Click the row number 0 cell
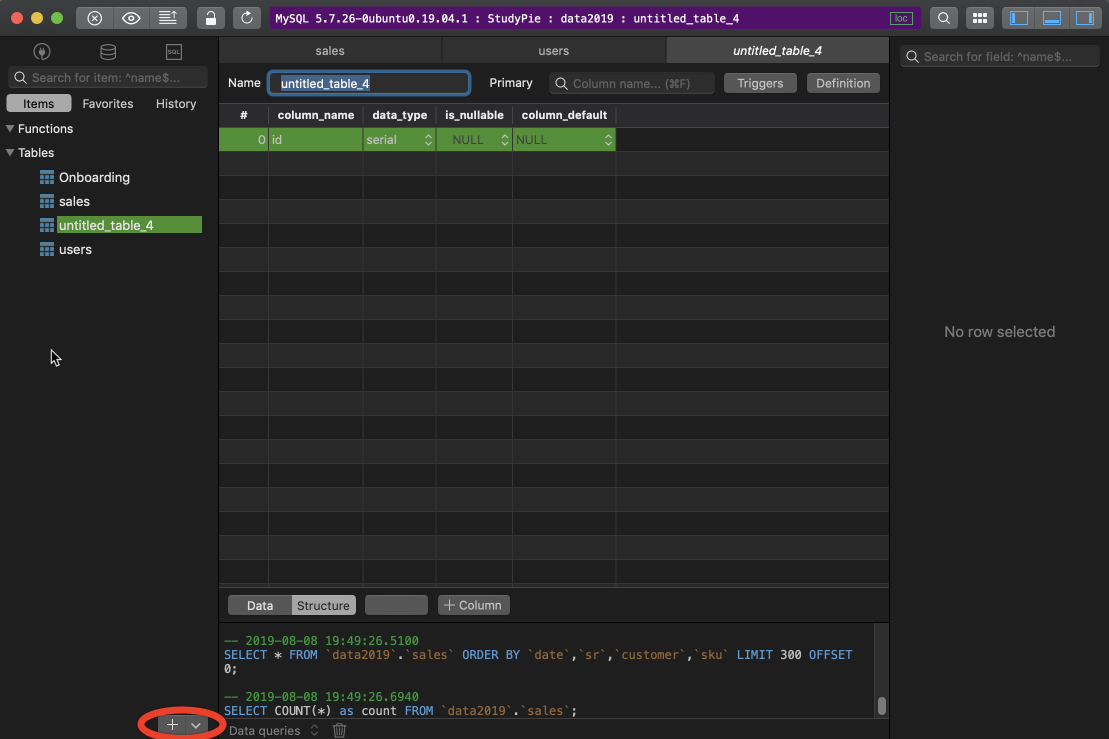The height and width of the screenshot is (739, 1109). click(243, 140)
